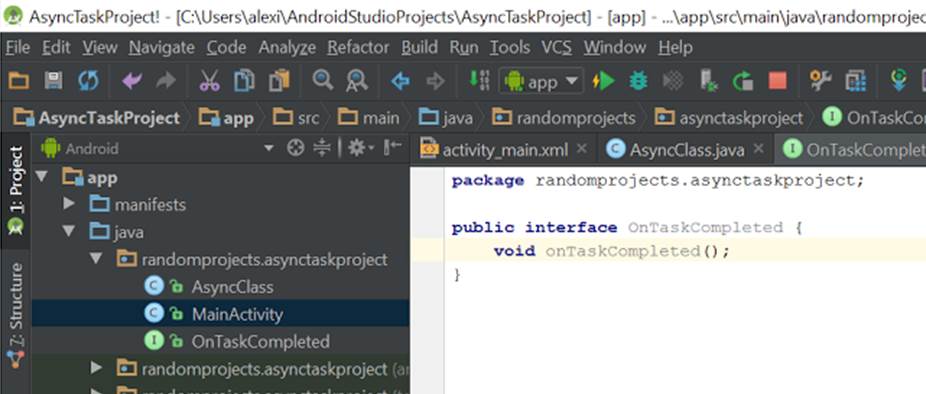The height and width of the screenshot is (394, 926).
Task: Select MainActivity in the project tree
Action: tap(237, 314)
